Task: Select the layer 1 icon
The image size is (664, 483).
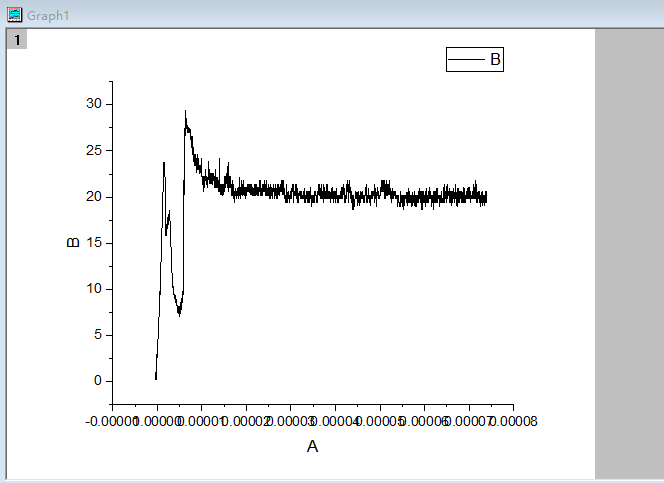Action: click(x=17, y=40)
